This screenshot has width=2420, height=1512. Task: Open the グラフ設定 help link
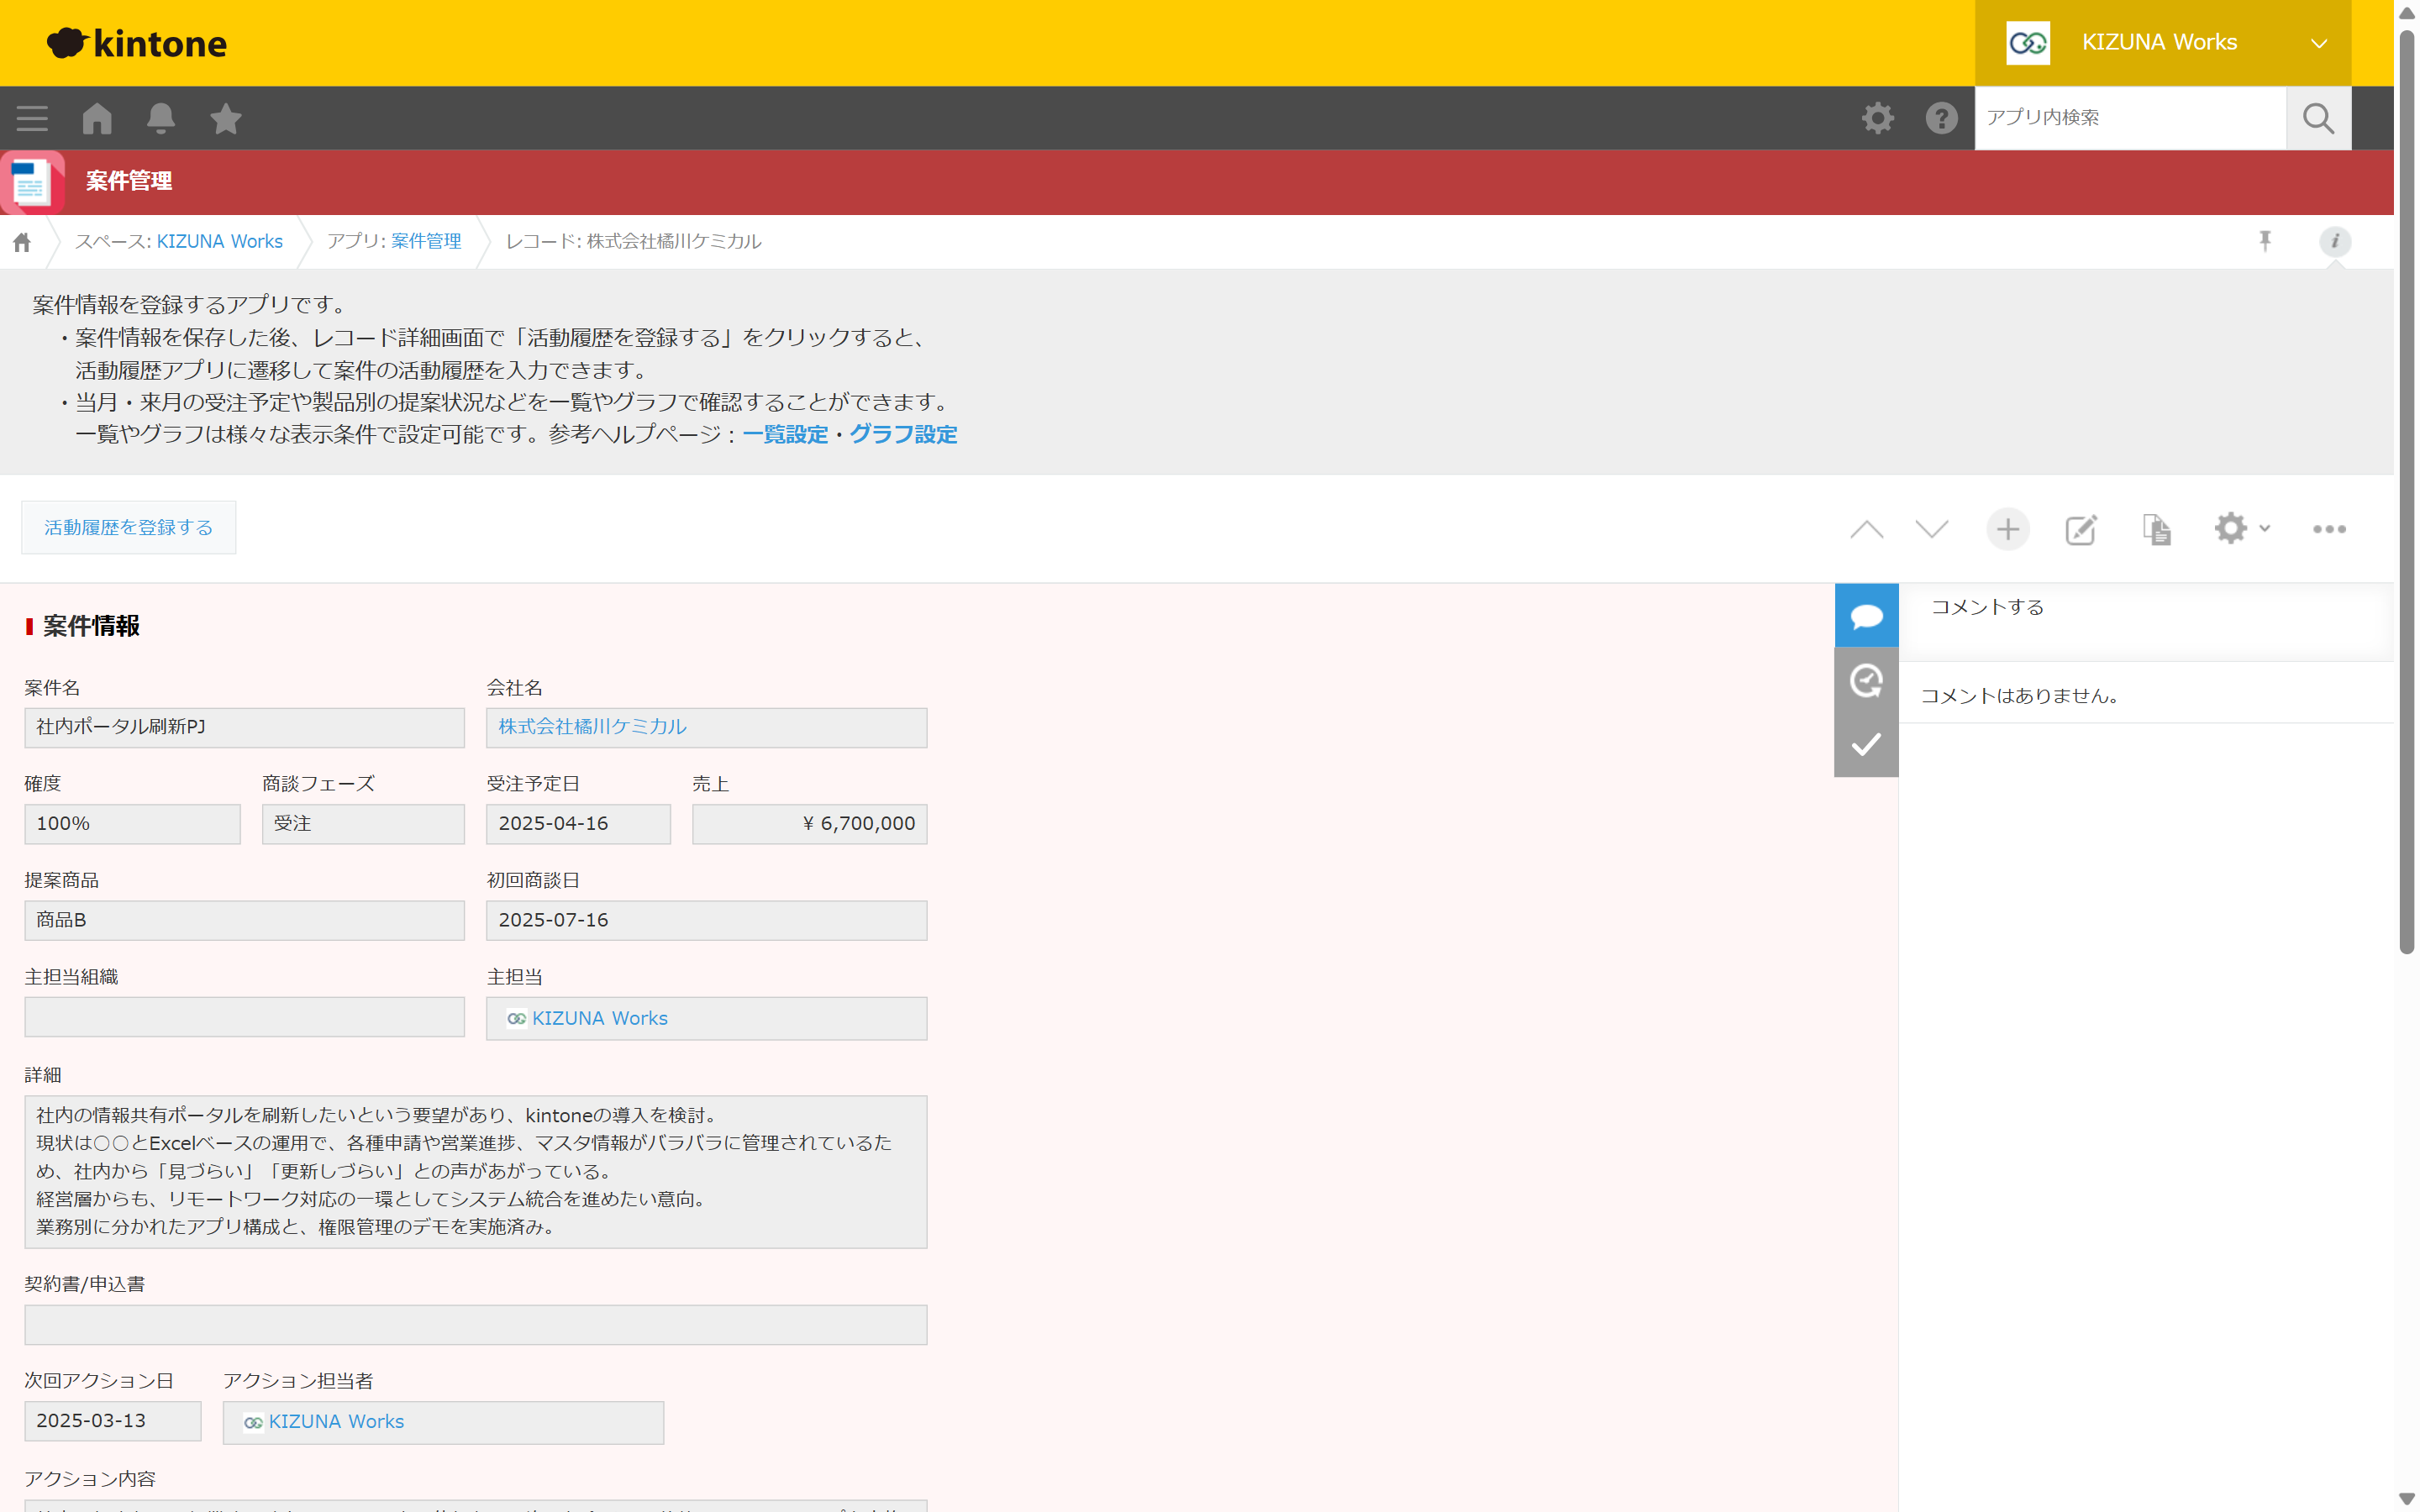coord(903,434)
